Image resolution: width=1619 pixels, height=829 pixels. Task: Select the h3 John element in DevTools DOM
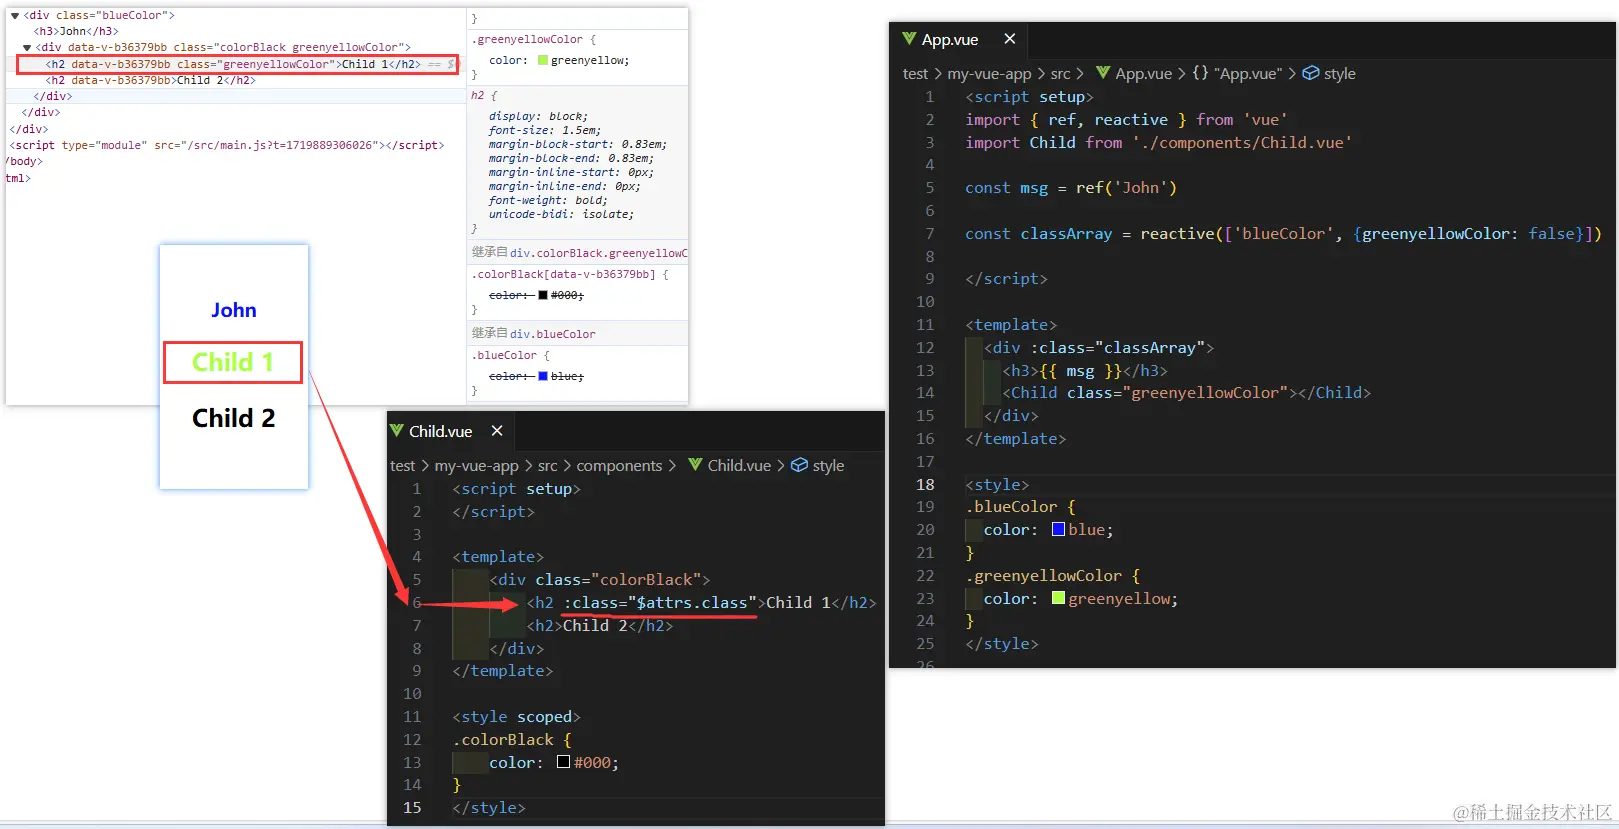(x=76, y=31)
